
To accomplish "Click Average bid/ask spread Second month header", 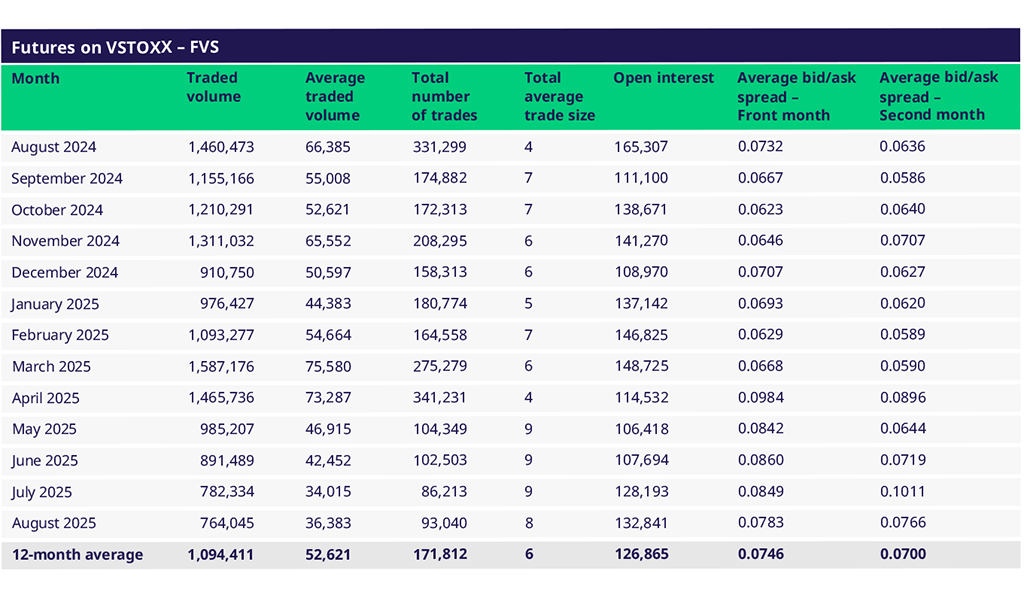I will pos(938,96).
